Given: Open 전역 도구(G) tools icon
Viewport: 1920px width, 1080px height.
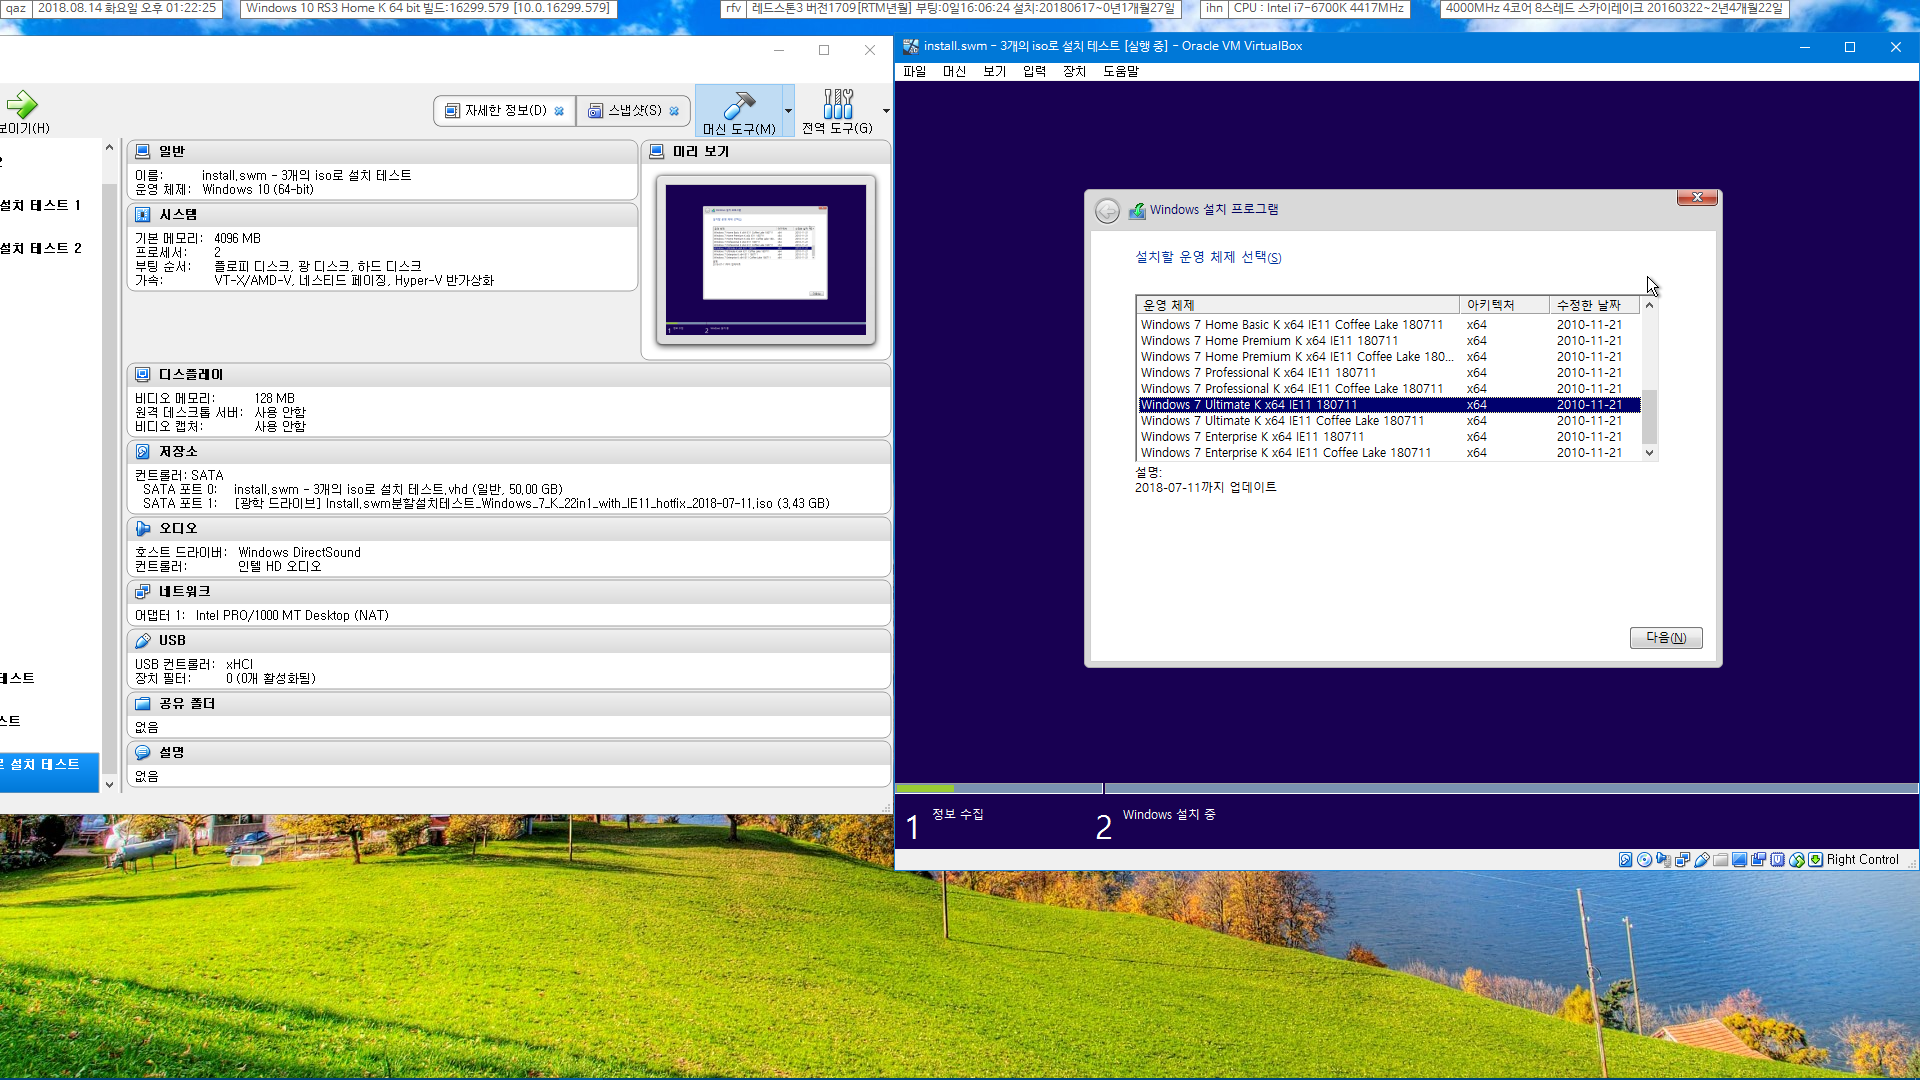Looking at the screenshot, I should coord(837,110).
